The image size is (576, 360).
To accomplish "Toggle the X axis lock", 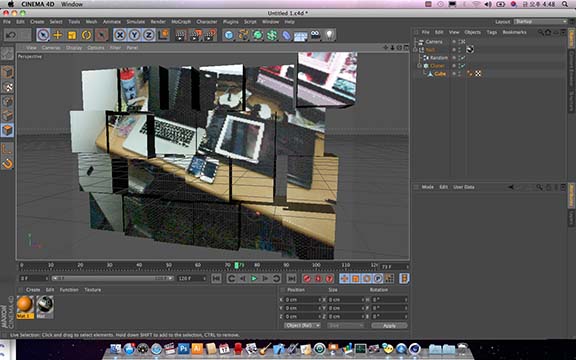I will click(120, 35).
